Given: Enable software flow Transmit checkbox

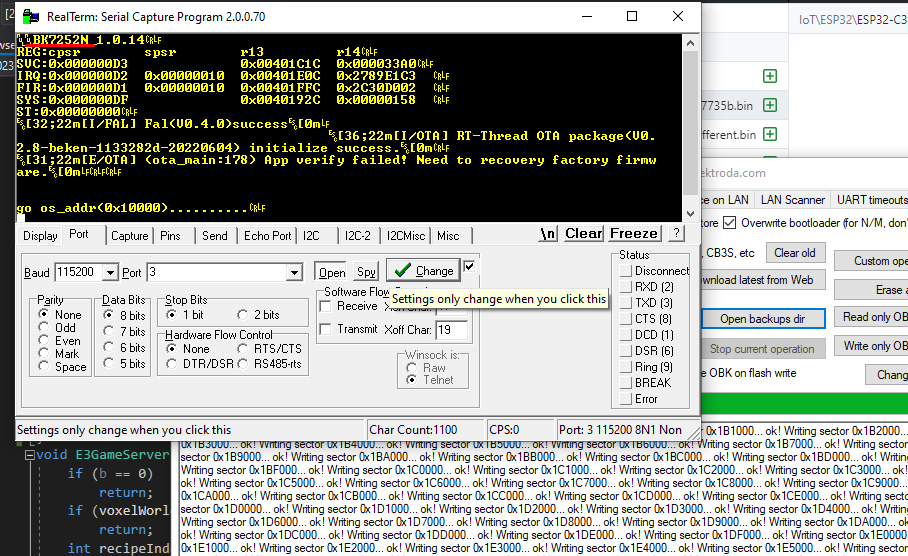Looking at the screenshot, I should click(325, 329).
